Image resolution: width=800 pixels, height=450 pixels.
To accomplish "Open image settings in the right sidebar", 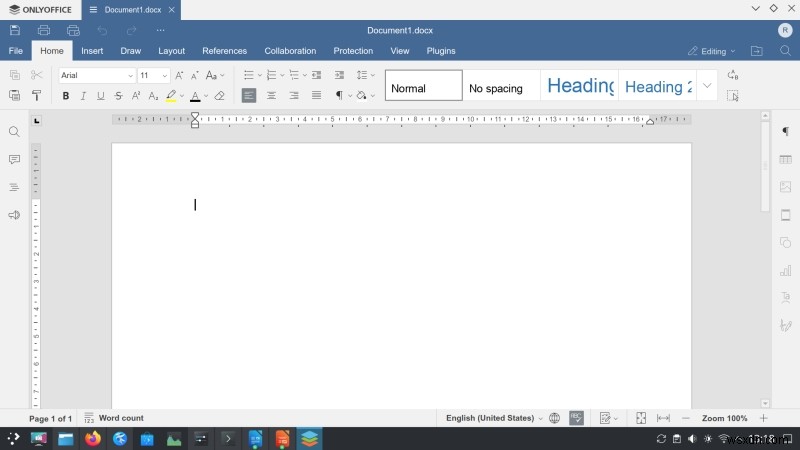I will 786,187.
